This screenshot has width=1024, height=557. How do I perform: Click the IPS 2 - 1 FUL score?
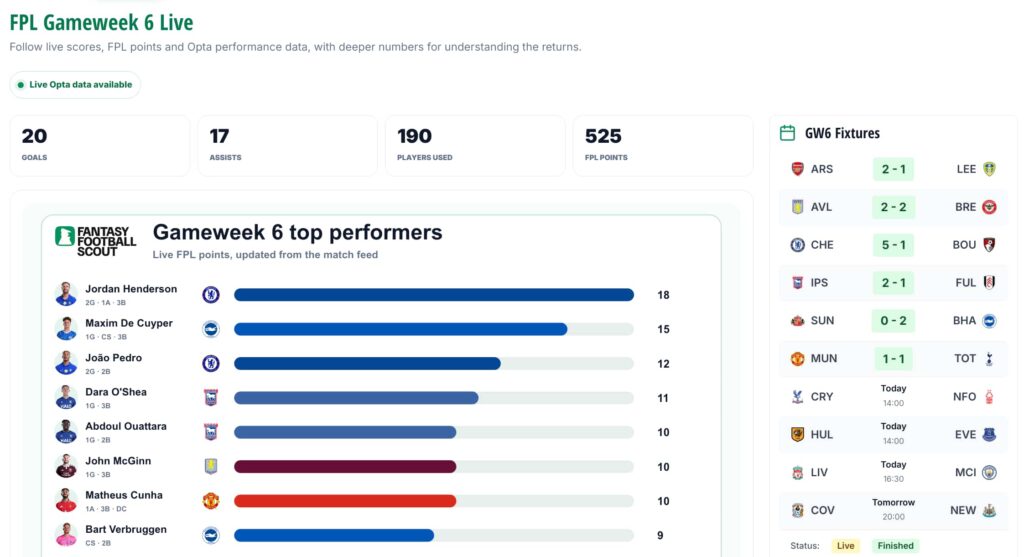tap(893, 283)
